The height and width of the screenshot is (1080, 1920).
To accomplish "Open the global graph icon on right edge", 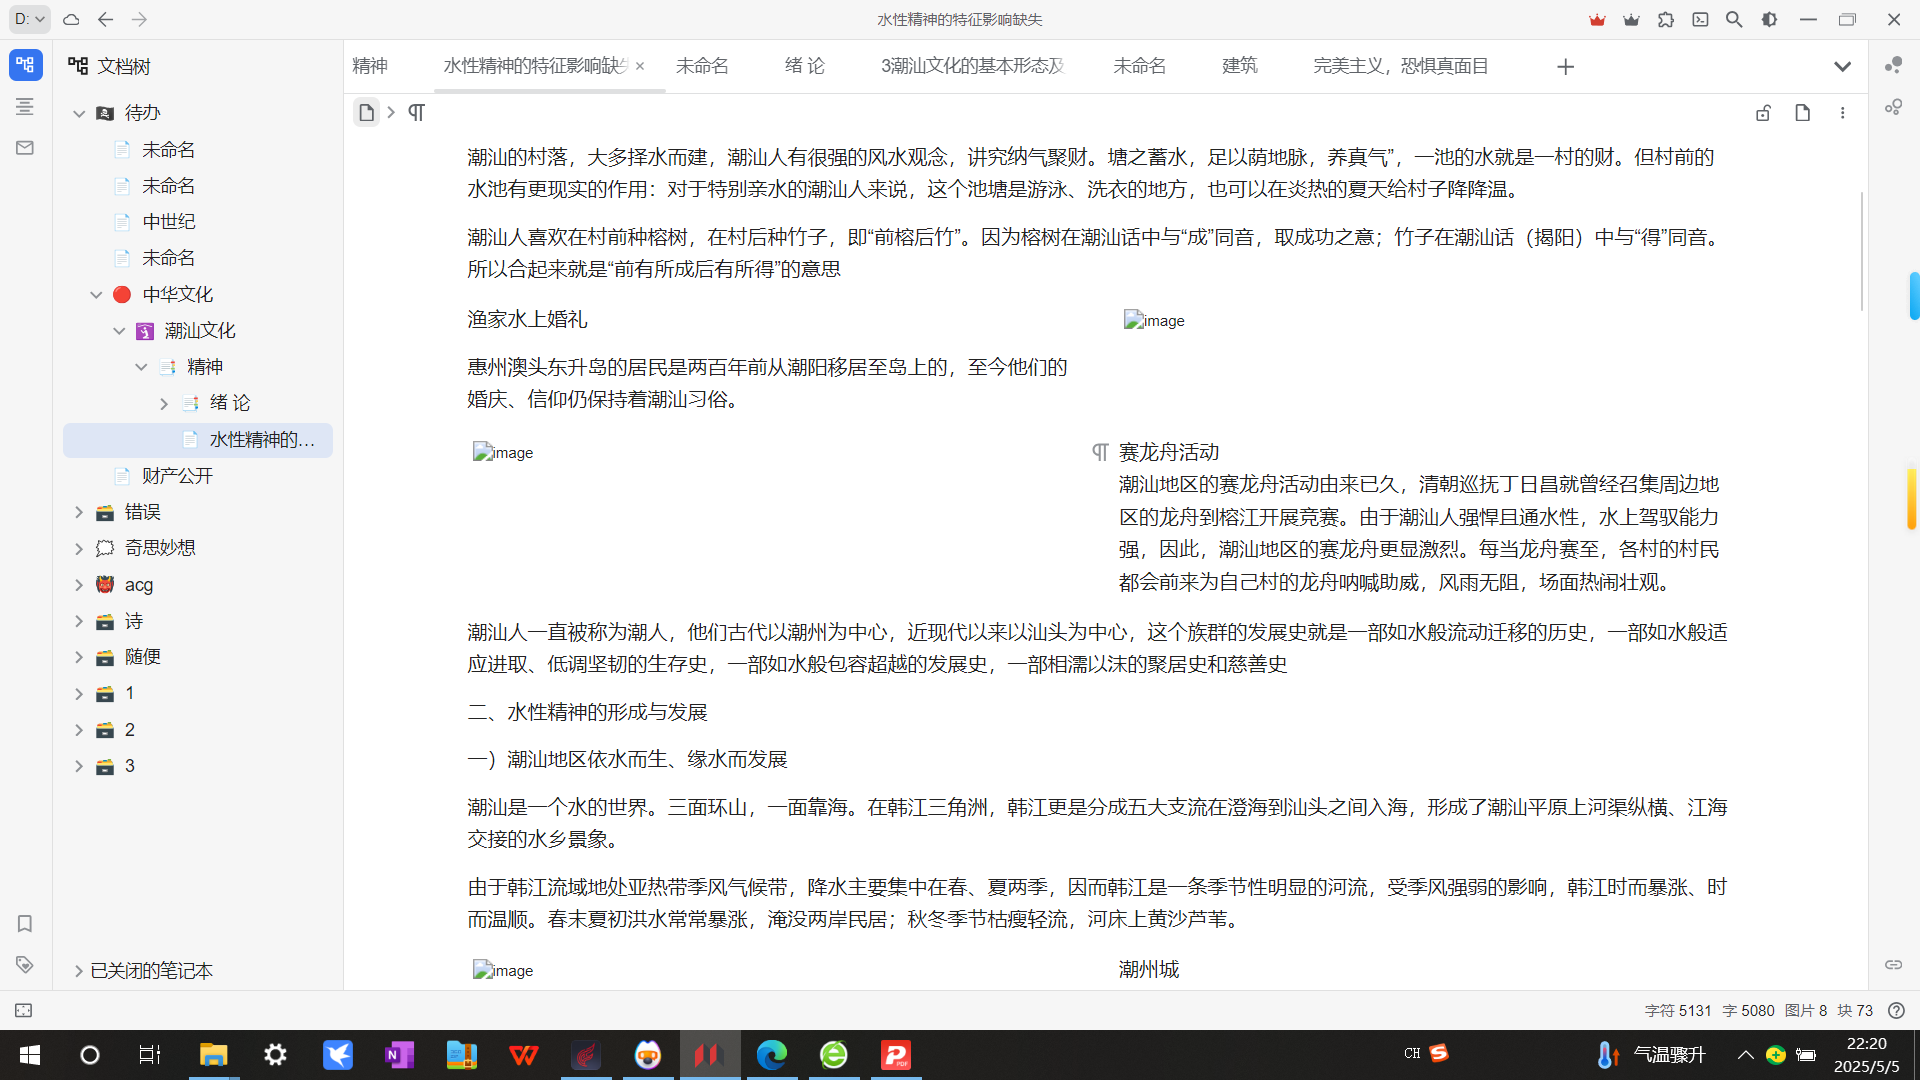I will pos(1893,106).
